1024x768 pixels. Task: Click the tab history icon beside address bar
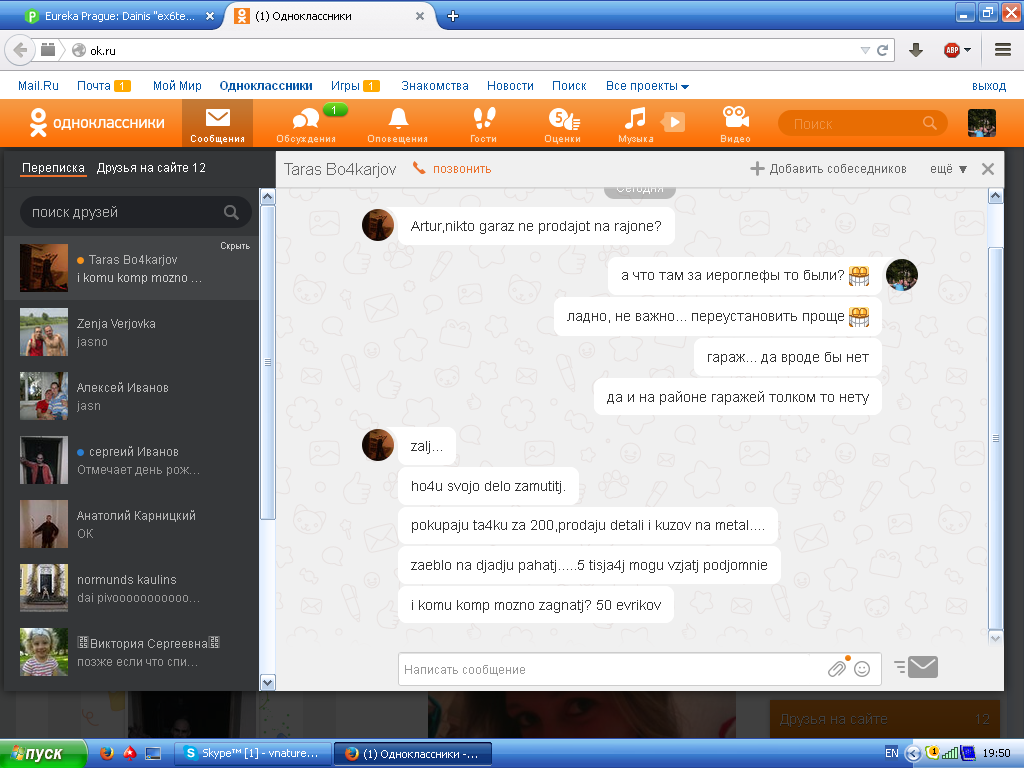click(48, 50)
